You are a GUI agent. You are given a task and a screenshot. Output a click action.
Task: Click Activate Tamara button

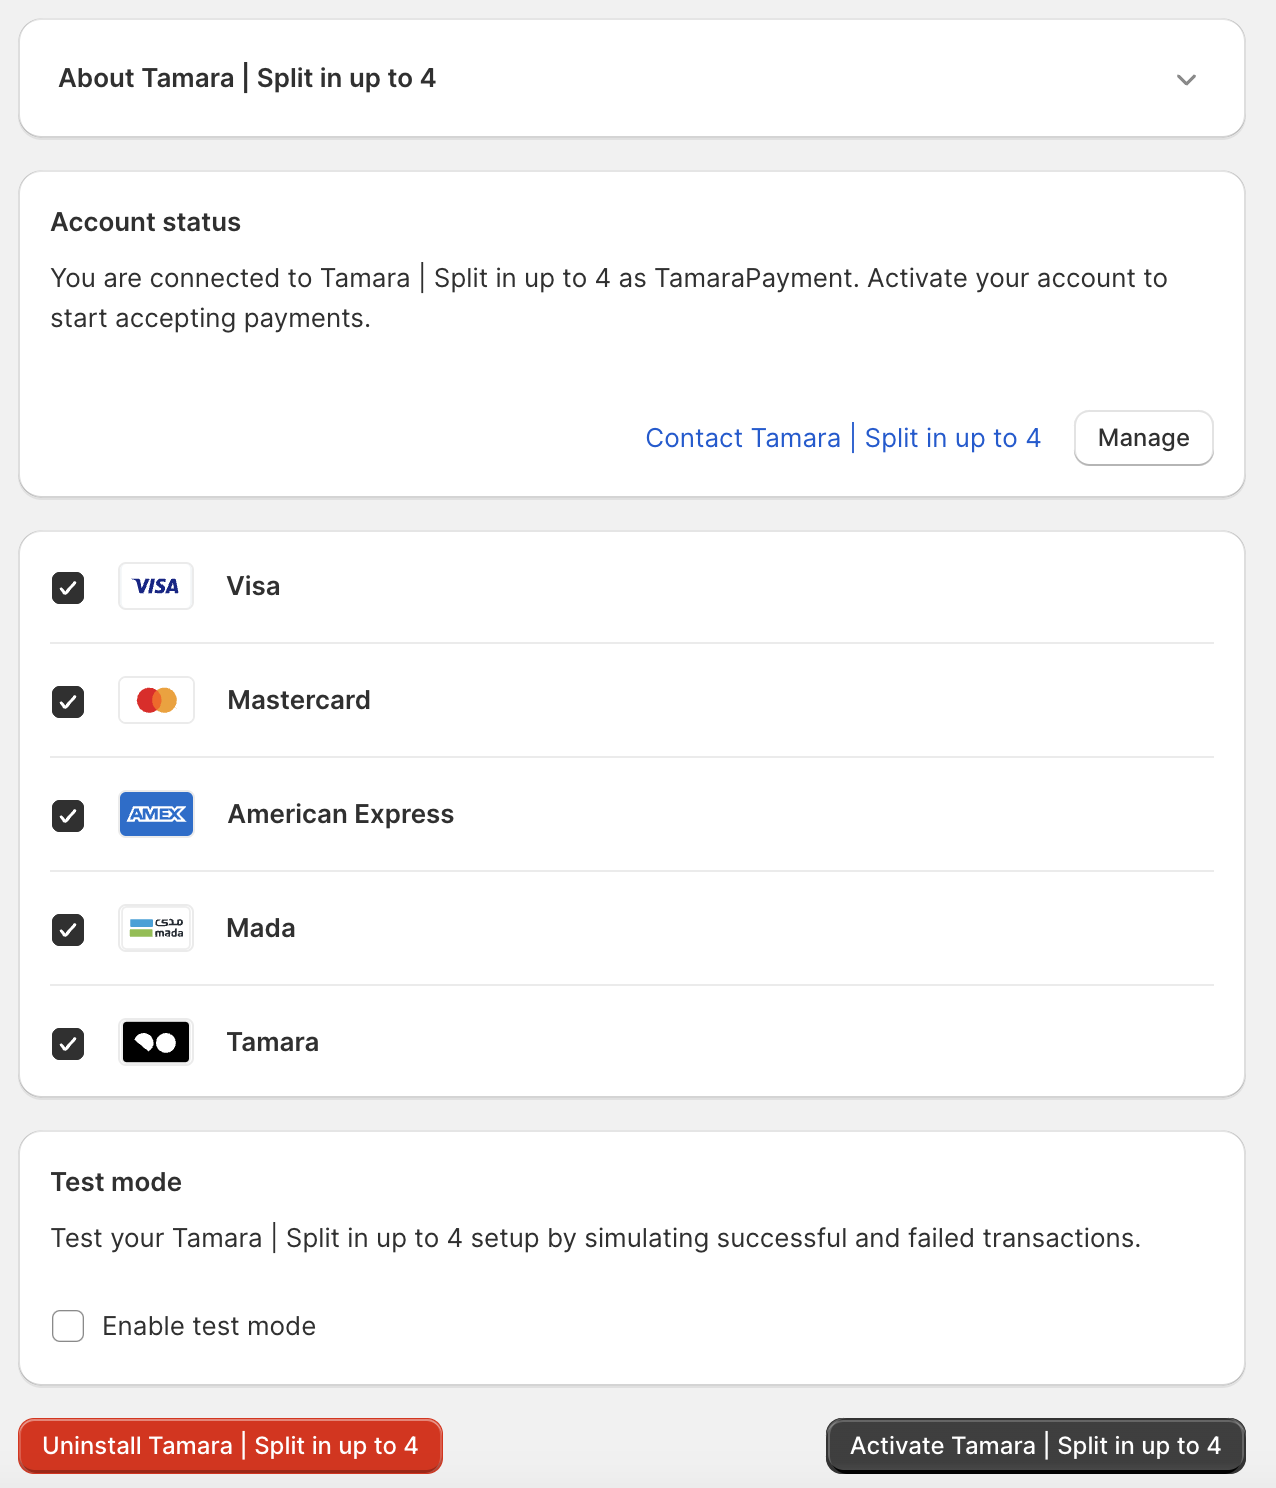pyautogui.click(x=1035, y=1446)
